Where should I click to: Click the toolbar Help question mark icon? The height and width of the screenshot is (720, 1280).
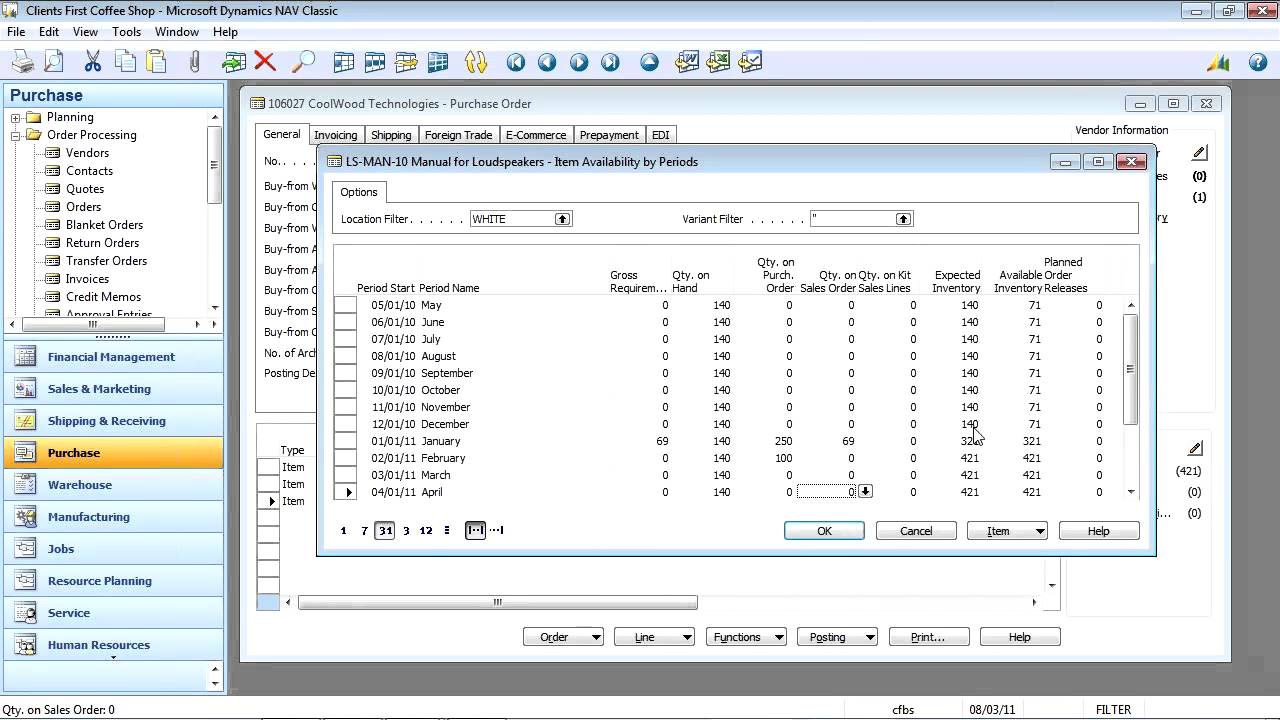point(1258,62)
